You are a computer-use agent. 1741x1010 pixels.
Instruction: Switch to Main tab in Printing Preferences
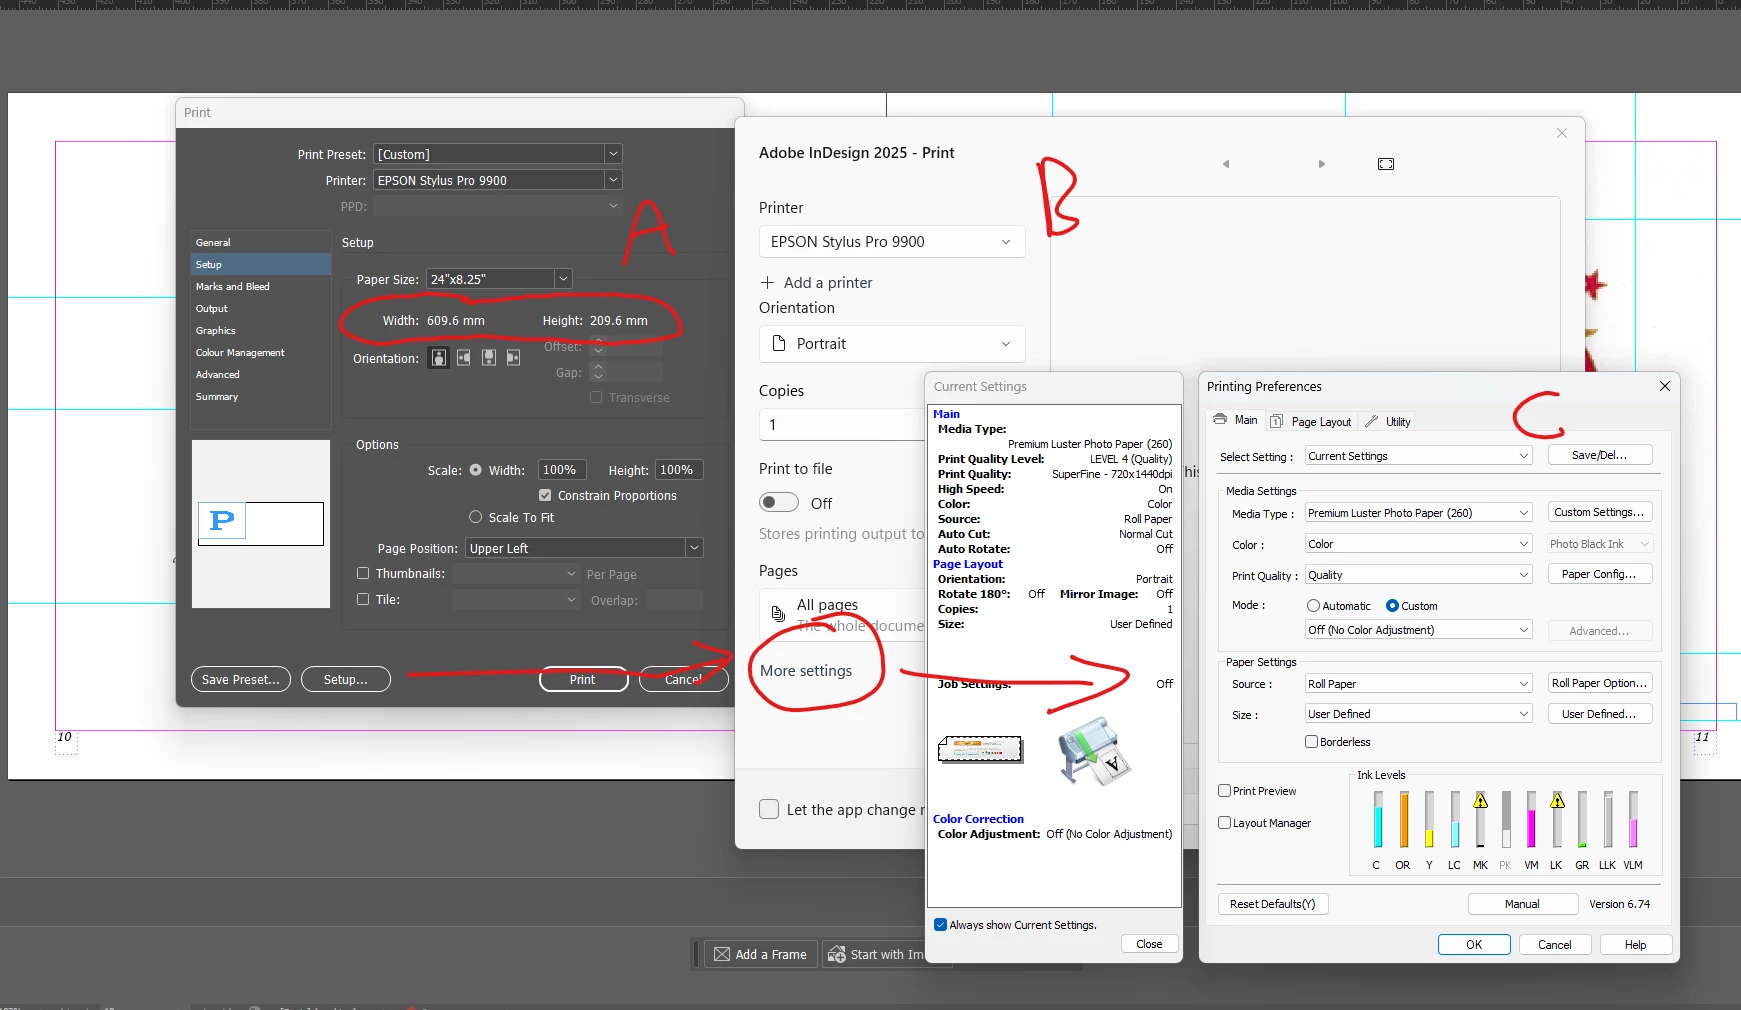coord(1235,420)
